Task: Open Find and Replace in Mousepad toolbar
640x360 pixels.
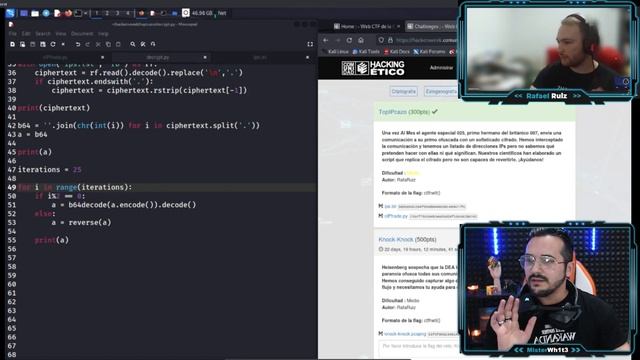Action: pos(143,44)
